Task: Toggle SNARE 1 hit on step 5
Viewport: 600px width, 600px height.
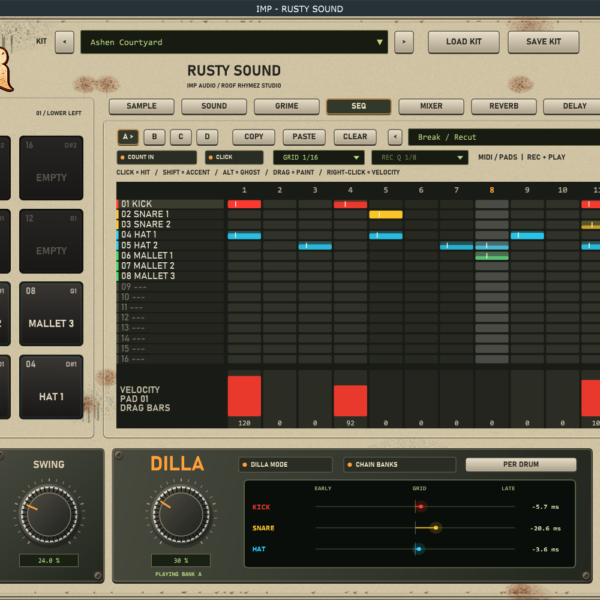Action: pyautogui.click(x=386, y=215)
